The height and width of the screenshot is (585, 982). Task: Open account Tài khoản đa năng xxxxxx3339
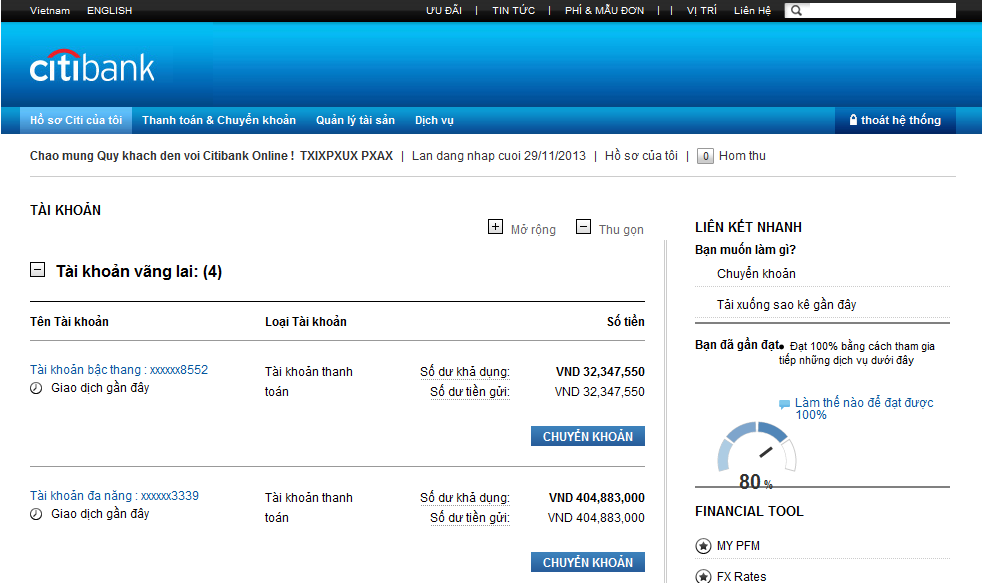[115, 496]
